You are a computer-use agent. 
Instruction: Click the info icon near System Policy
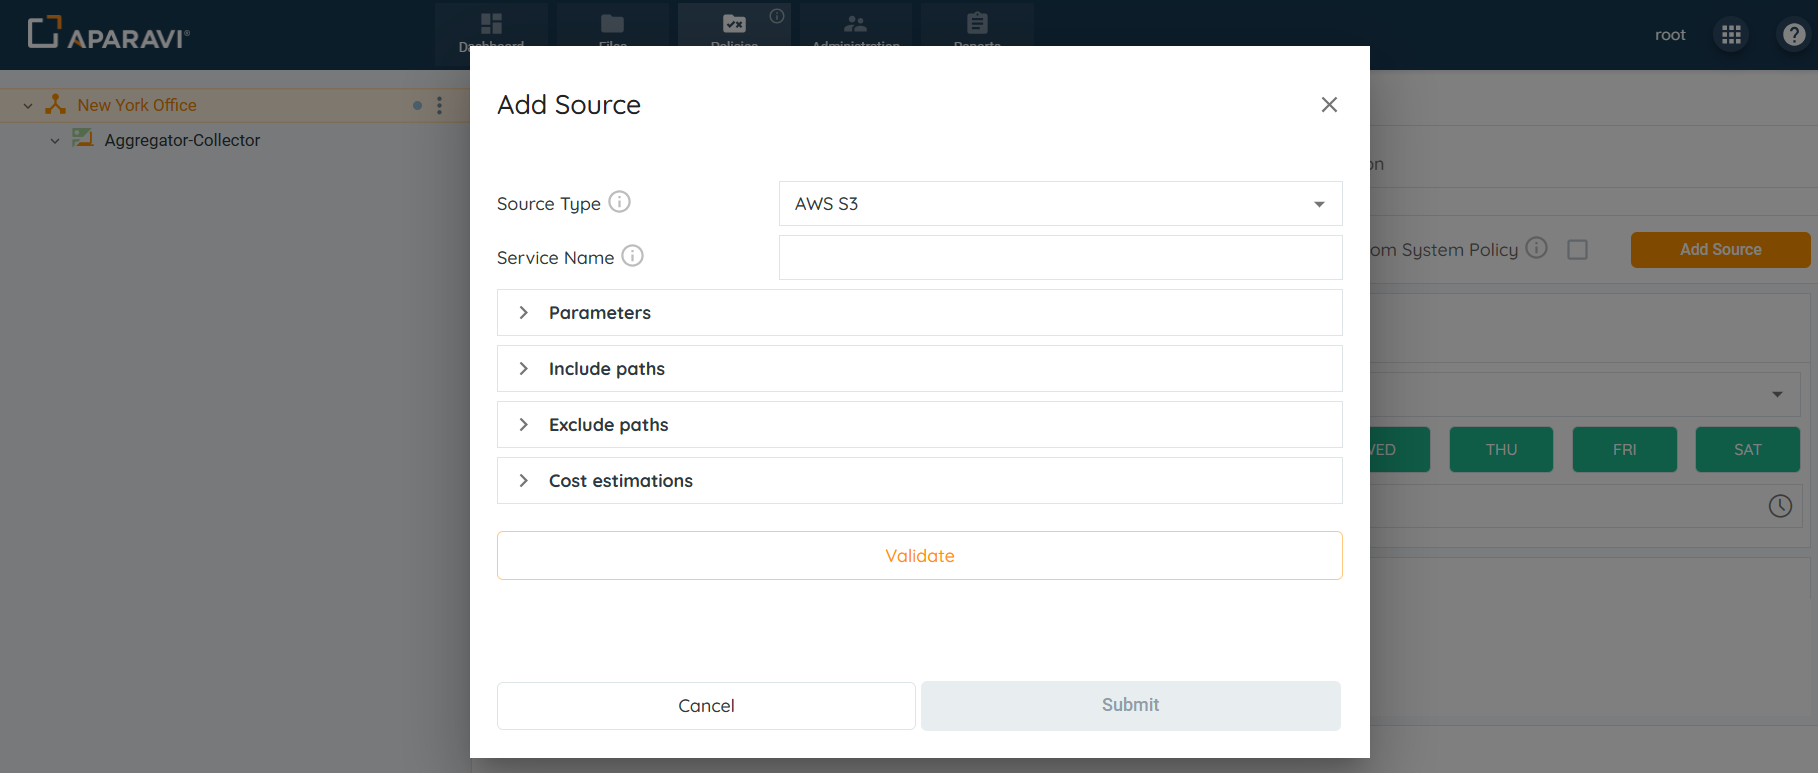1536,248
